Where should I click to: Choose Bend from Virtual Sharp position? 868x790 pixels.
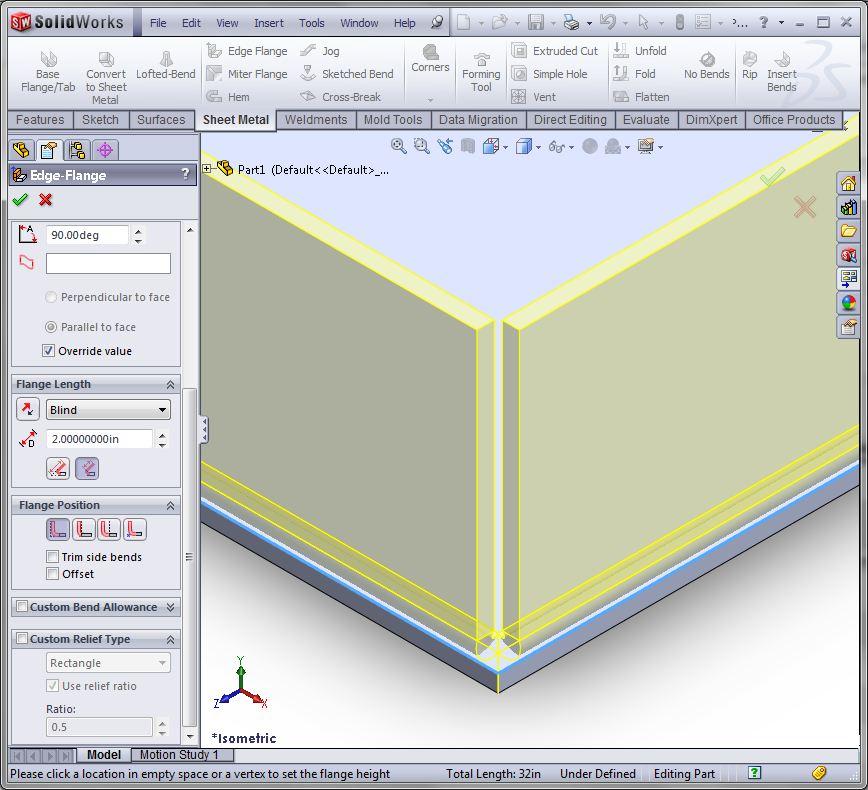[x=135, y=529]
